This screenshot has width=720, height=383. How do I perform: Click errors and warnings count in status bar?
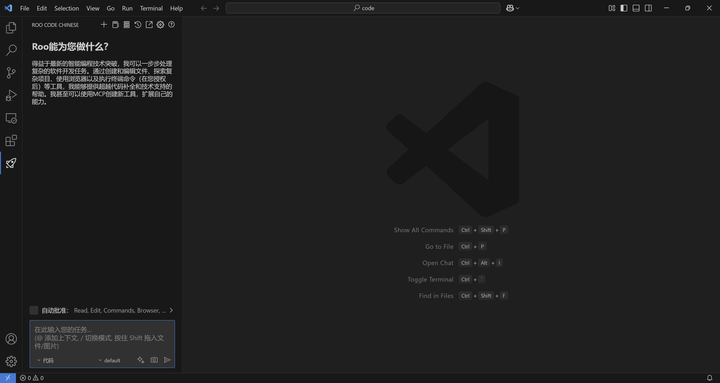tap(32, 378)
